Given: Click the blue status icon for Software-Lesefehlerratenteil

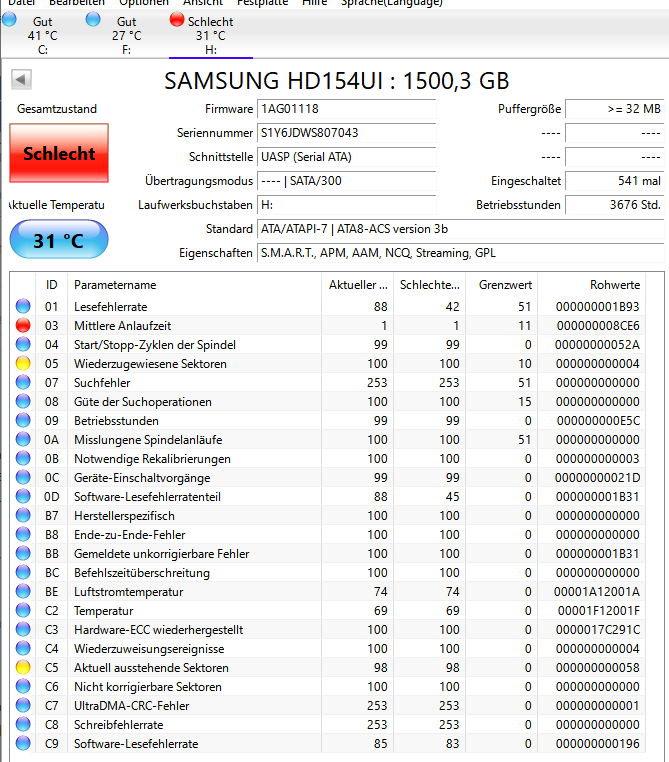Looking at the screenshot, I should [23, 496].
